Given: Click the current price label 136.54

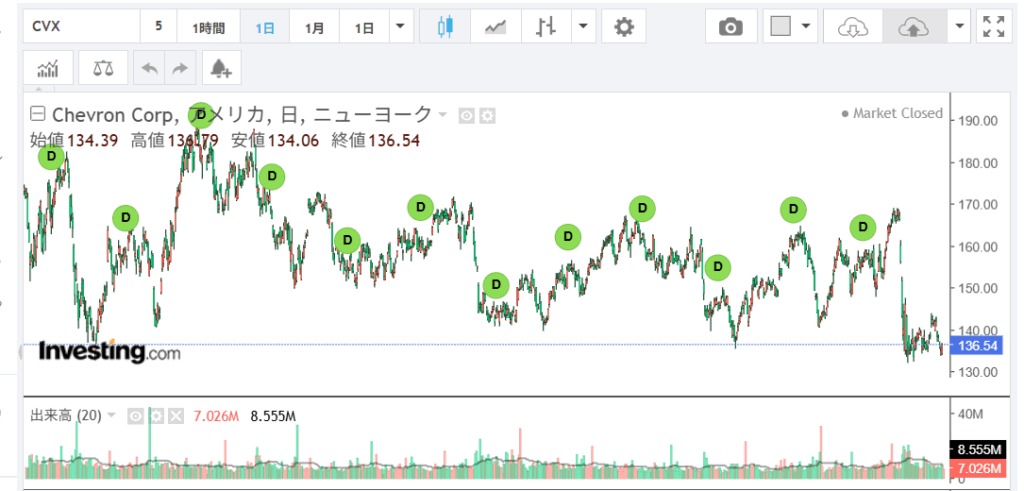Looking at the screenshot, I should [x=977, y=345].
